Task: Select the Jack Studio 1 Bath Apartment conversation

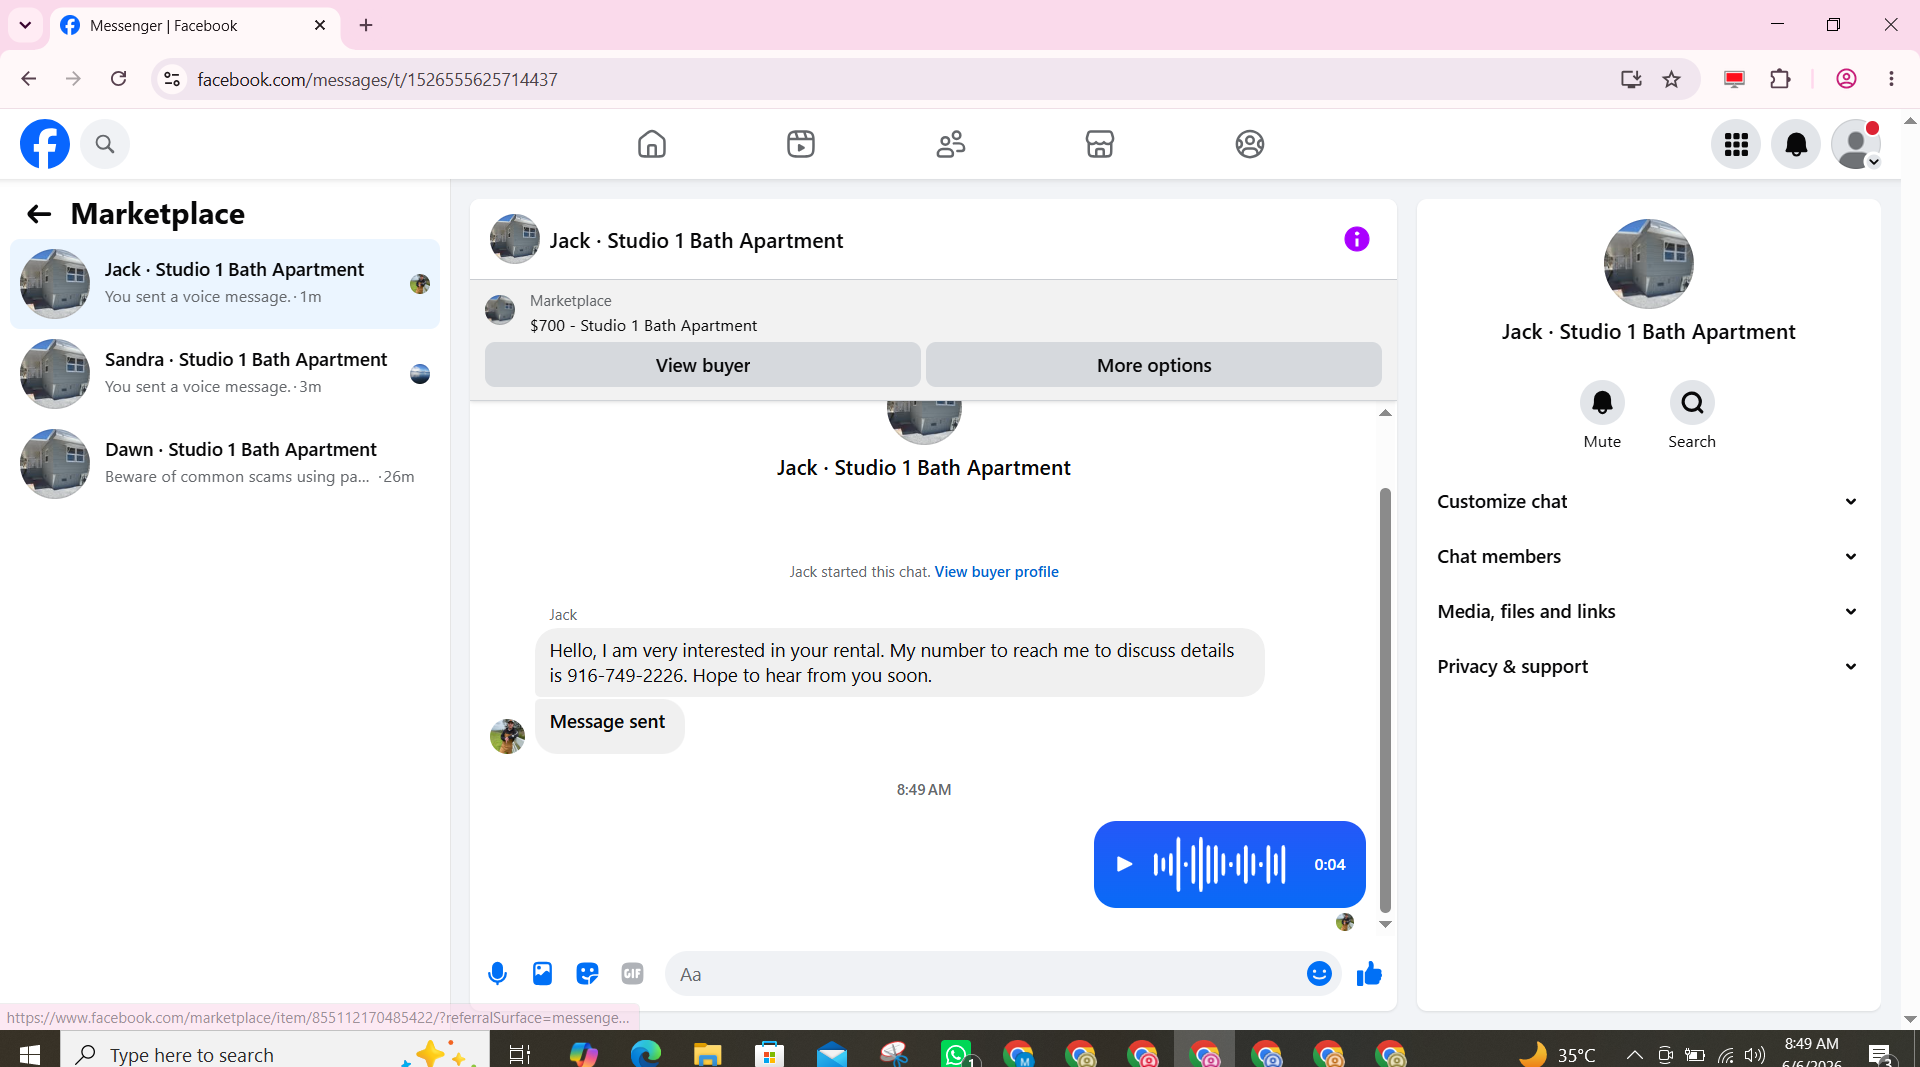Action: click(225, 284)
